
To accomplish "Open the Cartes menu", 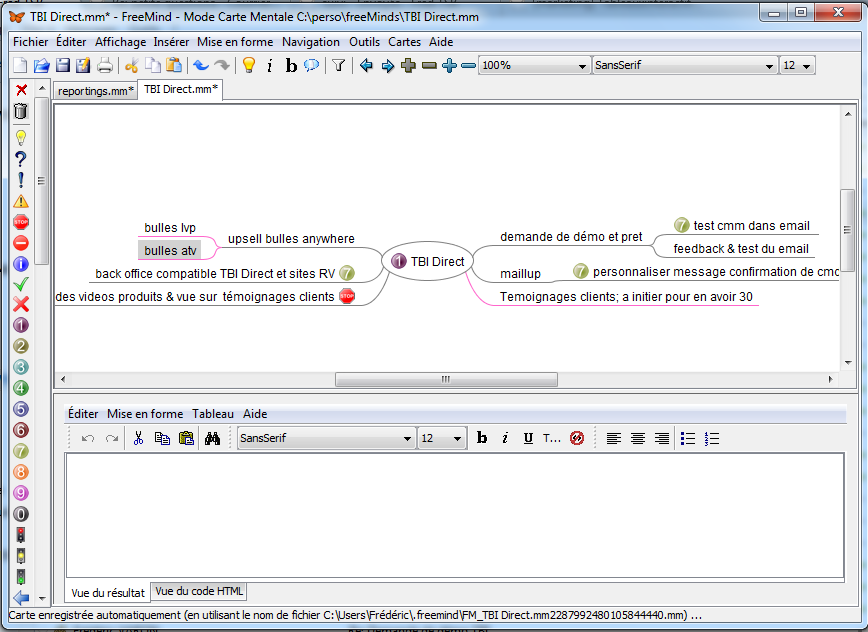I will click(x=404, y=42).
